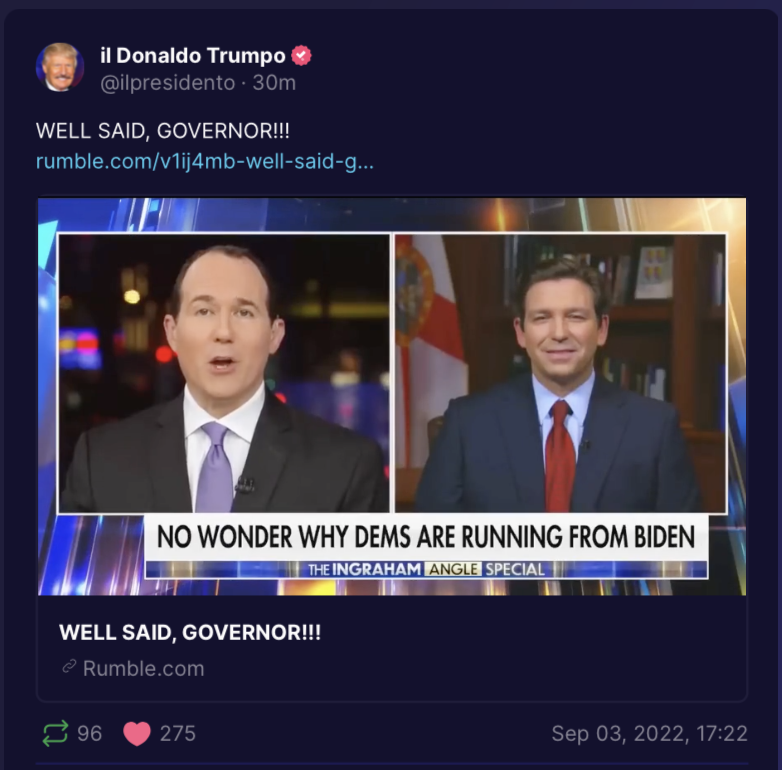Click the 30m relative timestamp
Viewport: 782px width, 770px height.
click(x=274, y=83)
